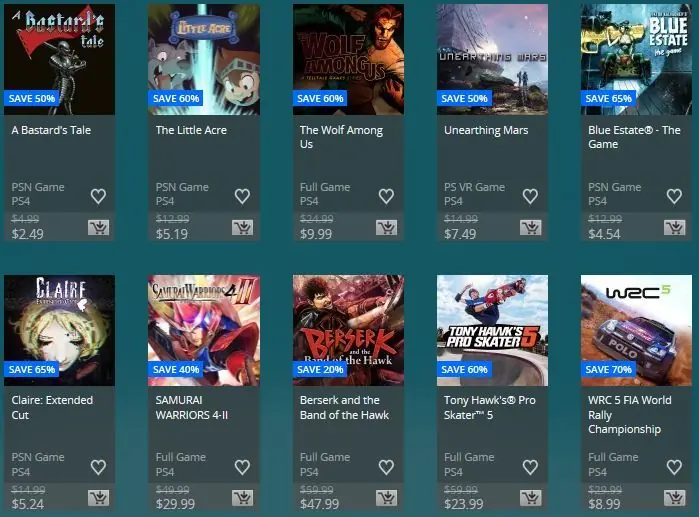
Task: Favorite Berserk and the Band of the Hawk
Action: point(386,467)
